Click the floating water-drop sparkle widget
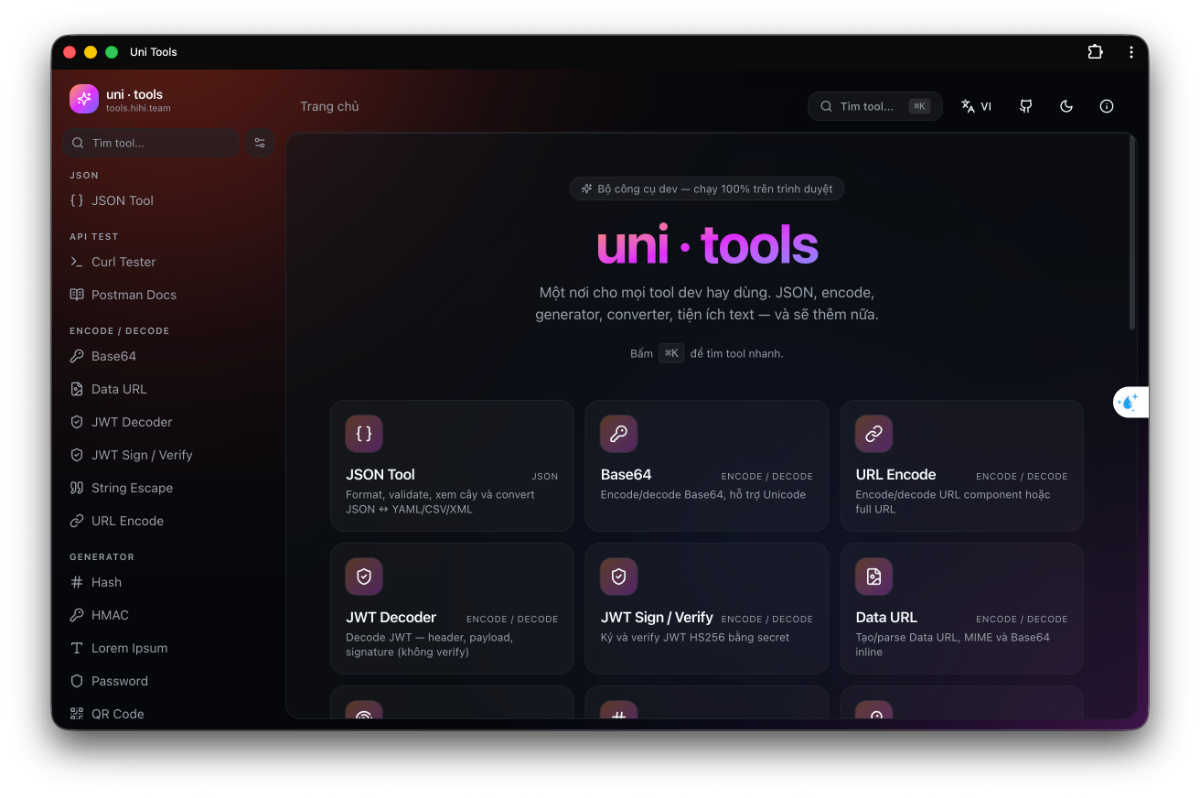1200x798 pixels. (1130, 402)
